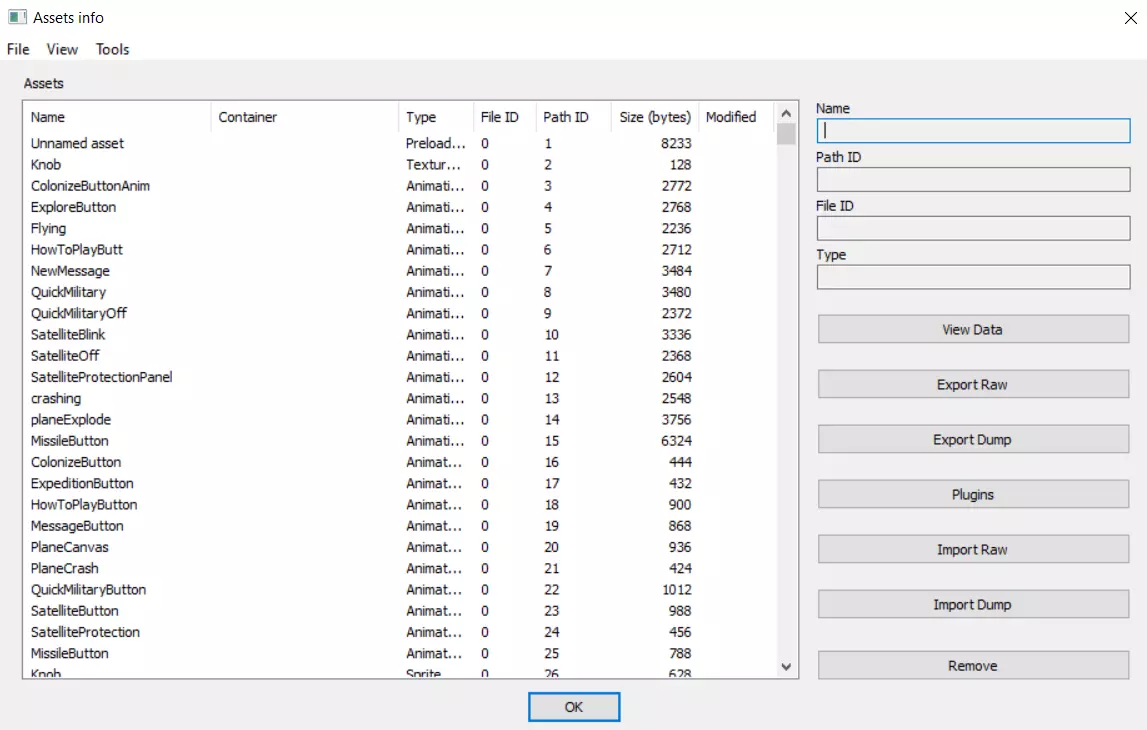This screenshot has width=1147, height=730.
Task: Confirm with the OK button
Action: (574, 706)
